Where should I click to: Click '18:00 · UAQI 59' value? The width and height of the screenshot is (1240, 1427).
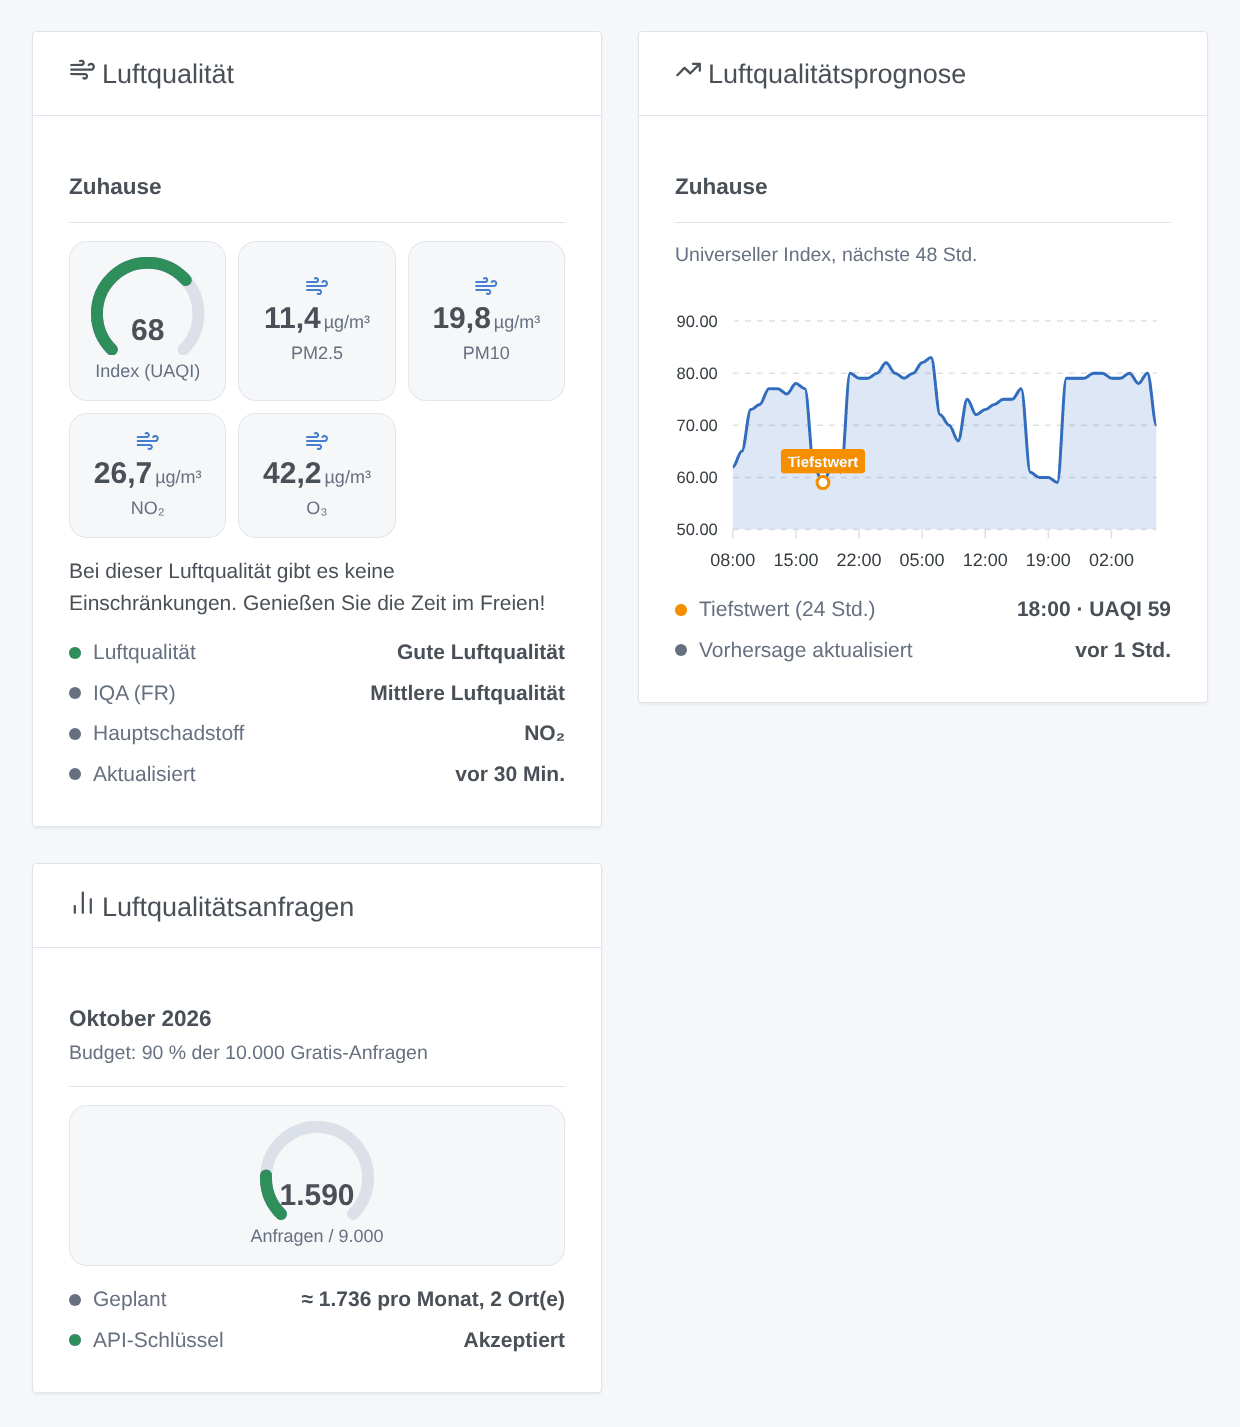[1094, 609]
